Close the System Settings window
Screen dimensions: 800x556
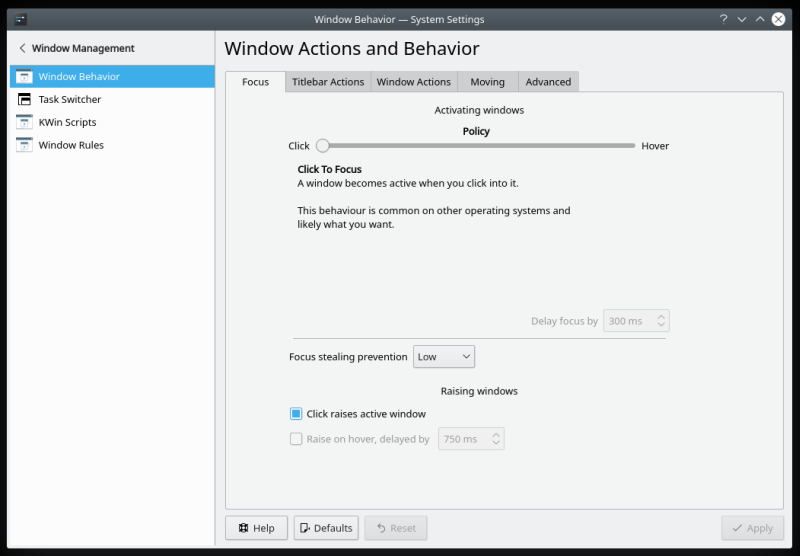point(778,19)
